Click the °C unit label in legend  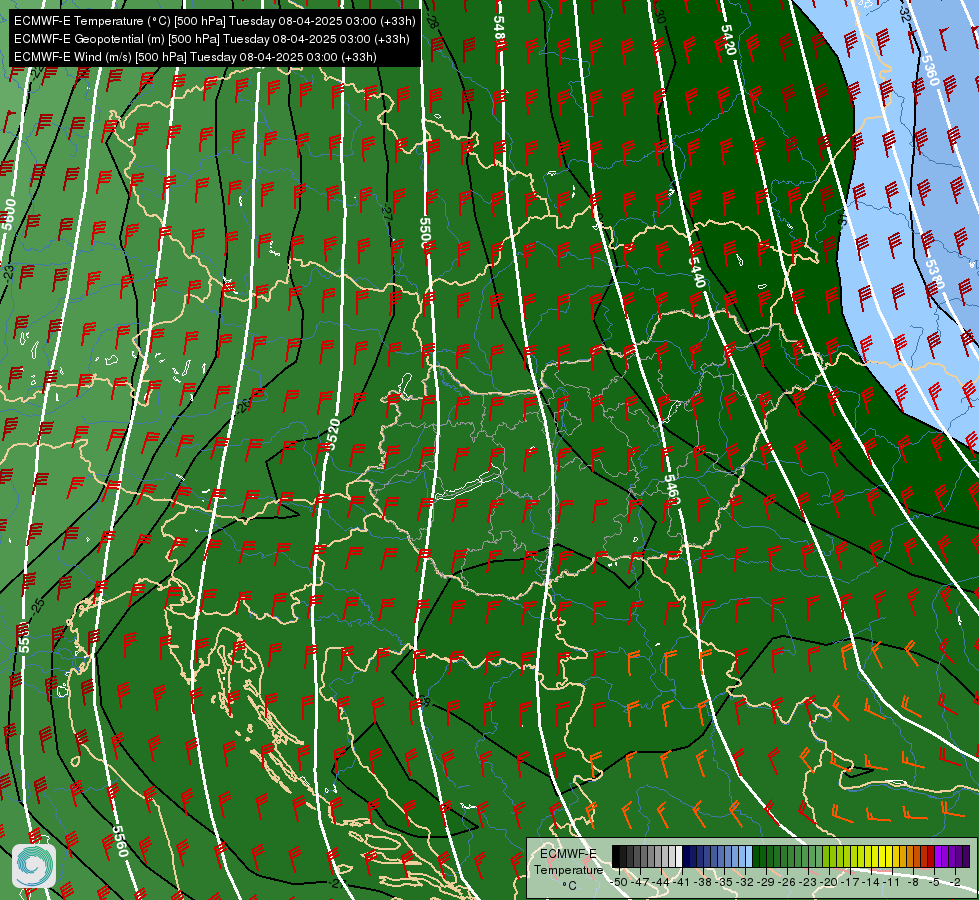[x=569, y=886]
